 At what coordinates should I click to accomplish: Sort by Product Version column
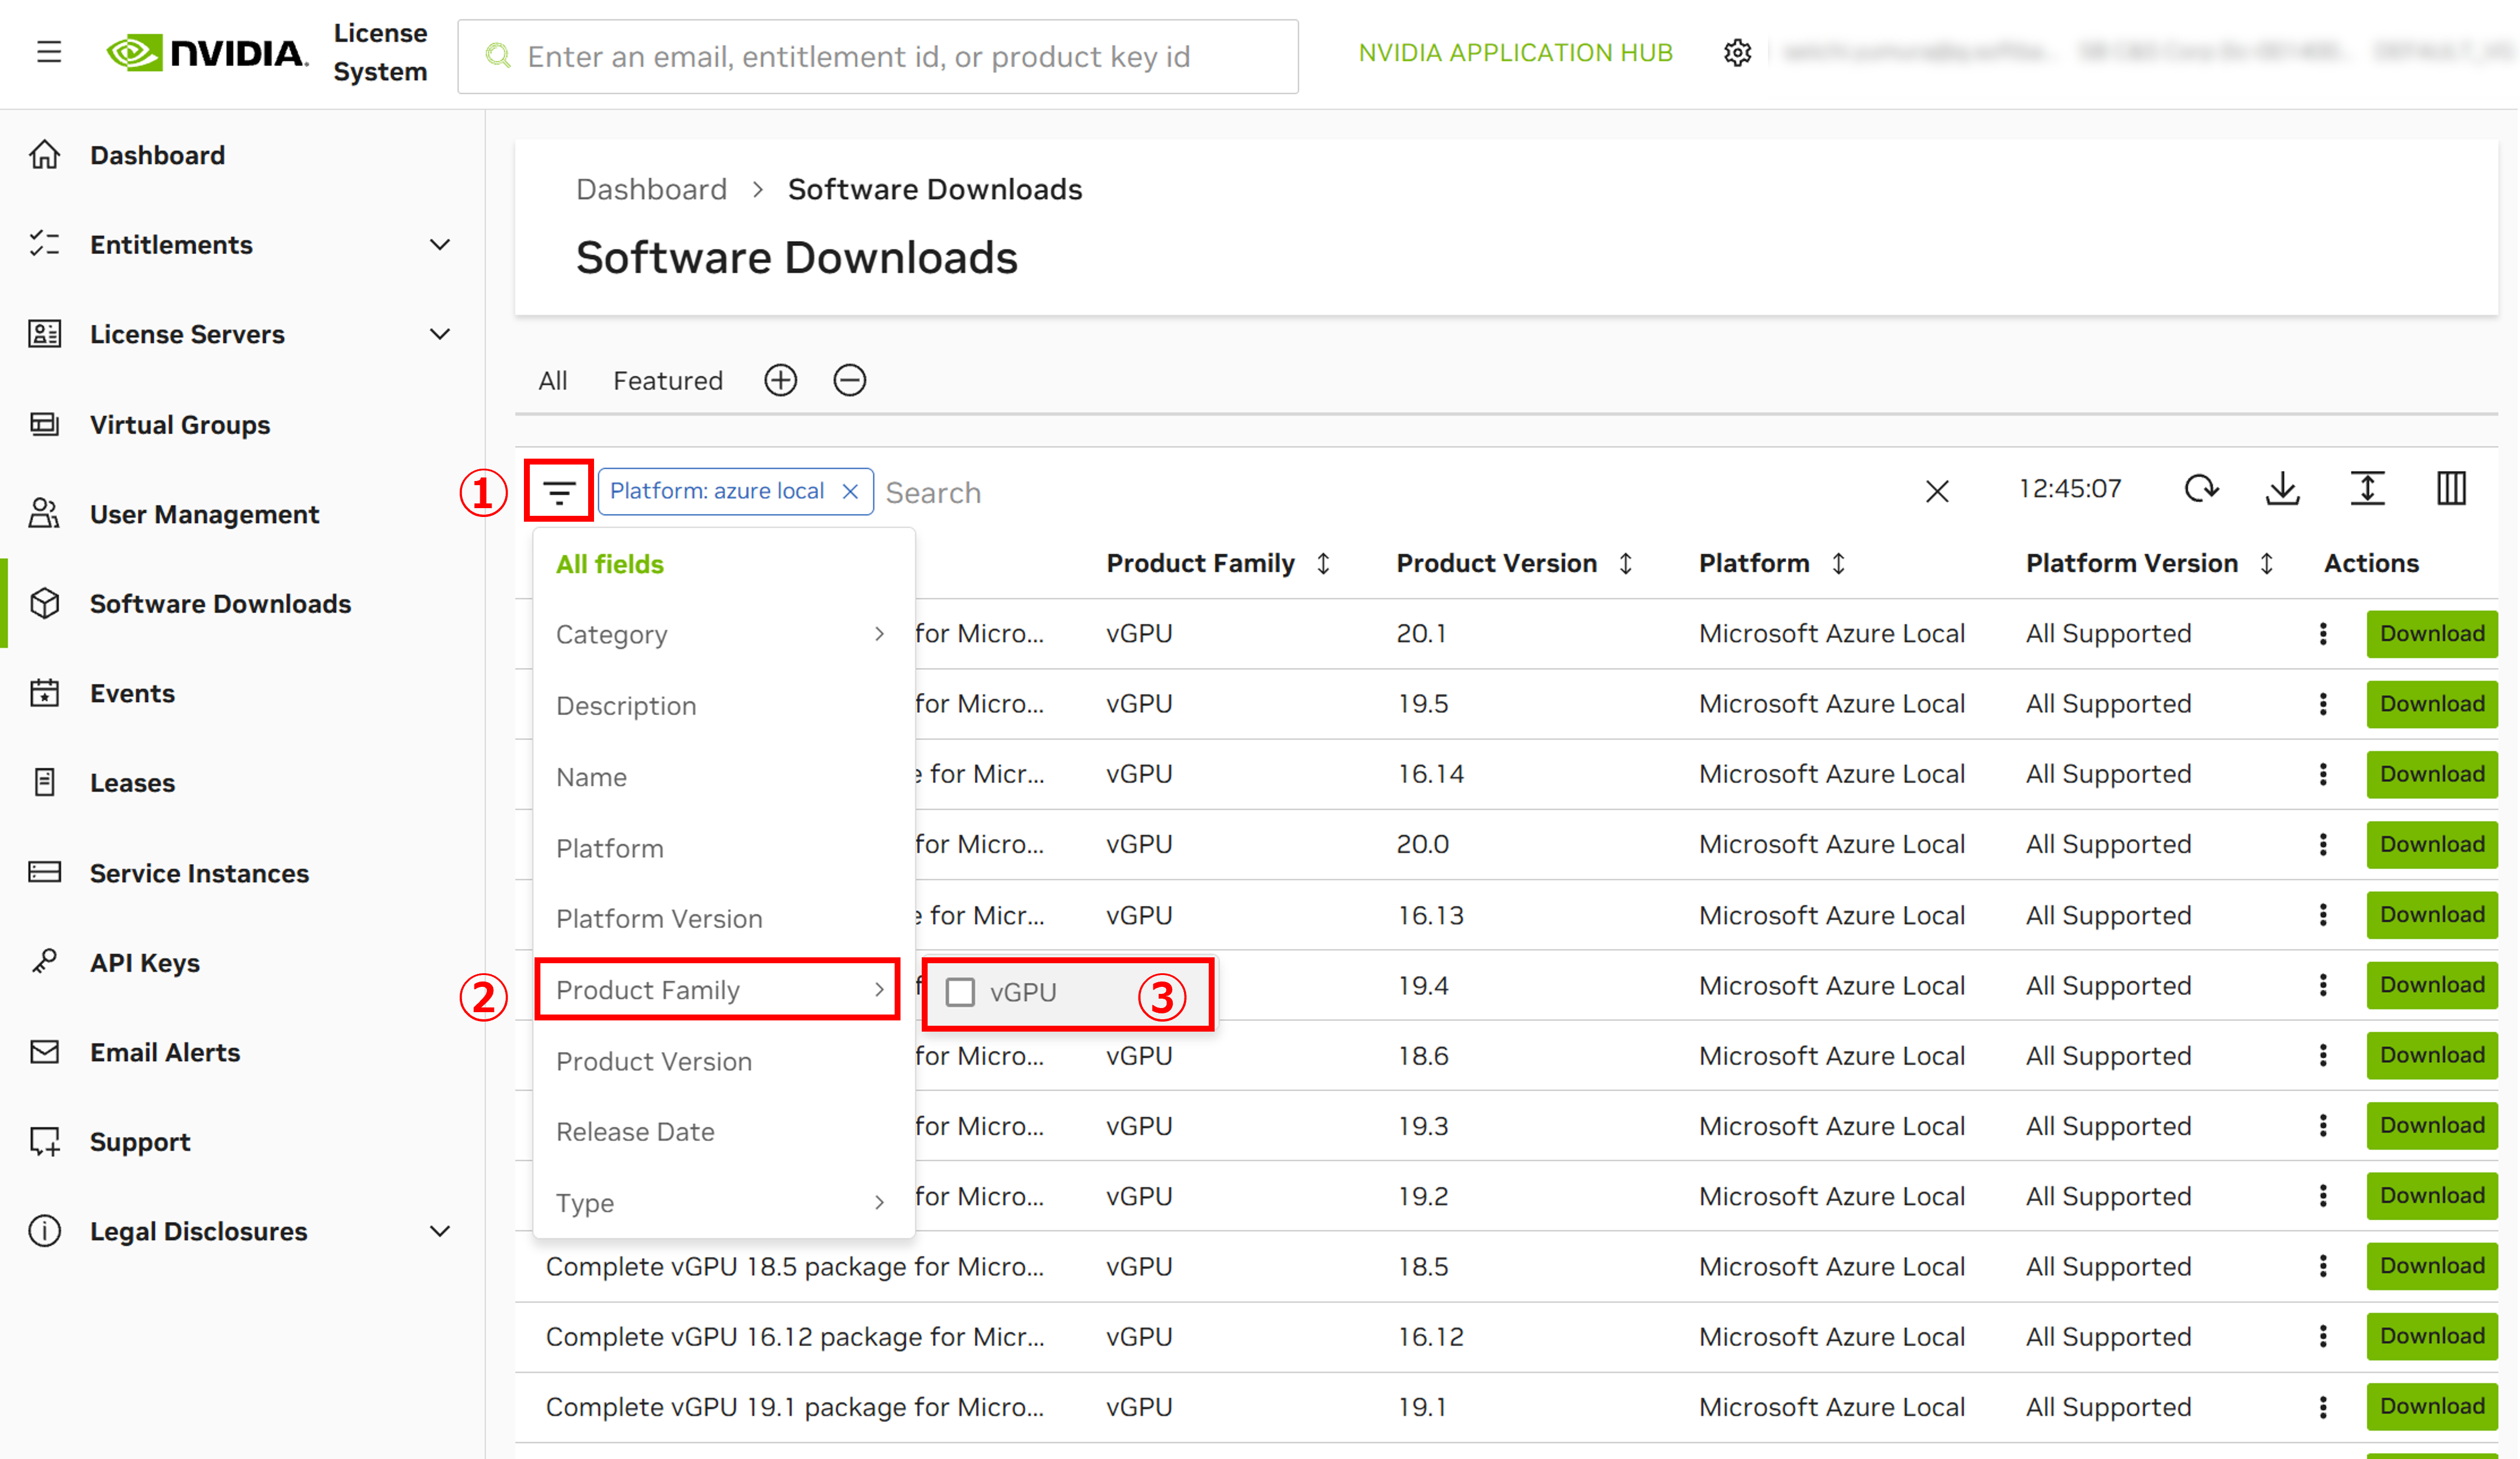(x=1626, y=564)
